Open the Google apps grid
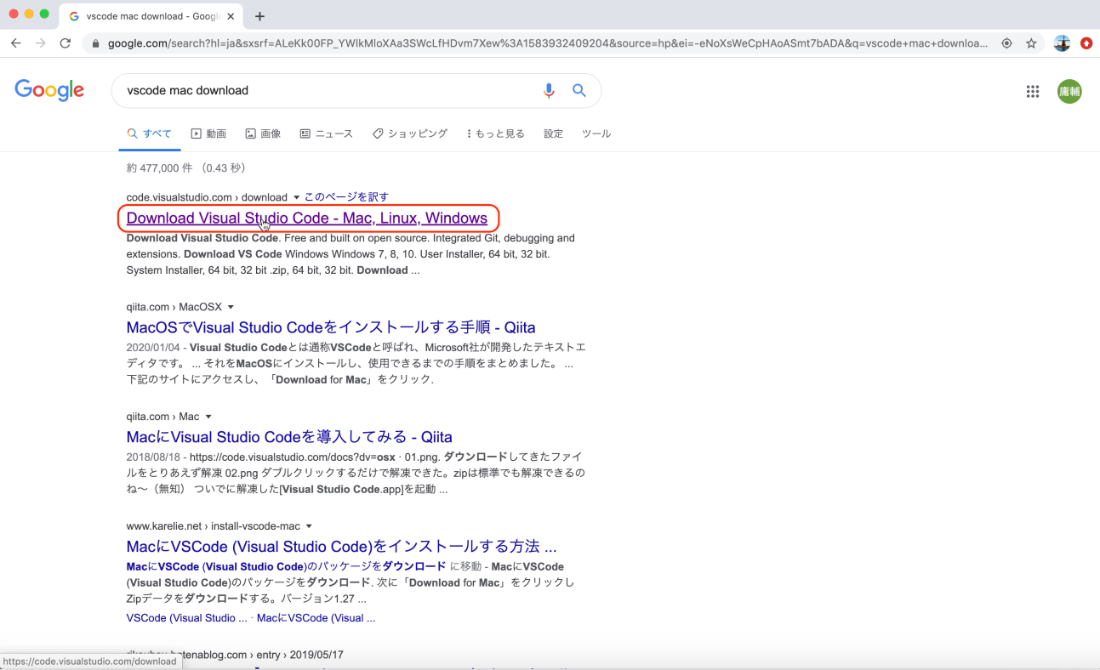Viewport: 1100px width, 670px height. 1033,91
